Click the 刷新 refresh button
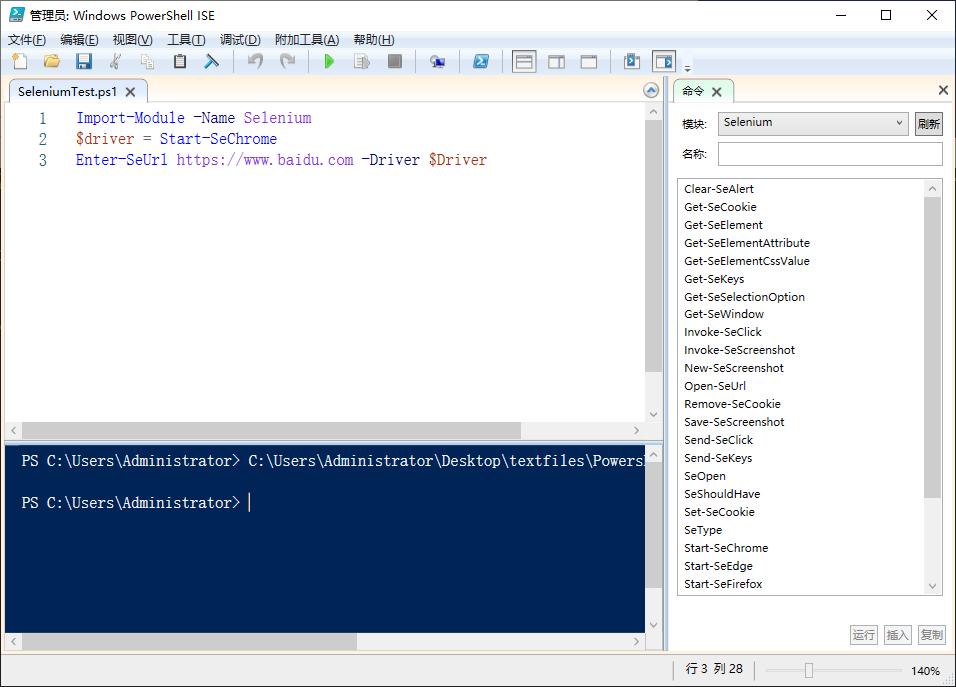 pyautogui.click(x=928, y=124)
